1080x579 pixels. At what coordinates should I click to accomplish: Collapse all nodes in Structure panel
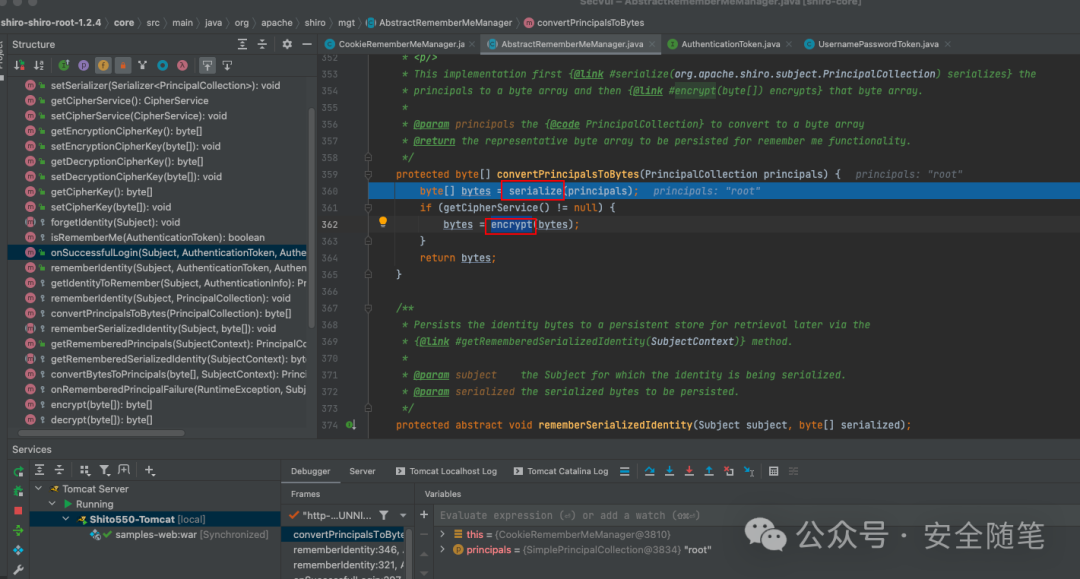click(262, 44)
